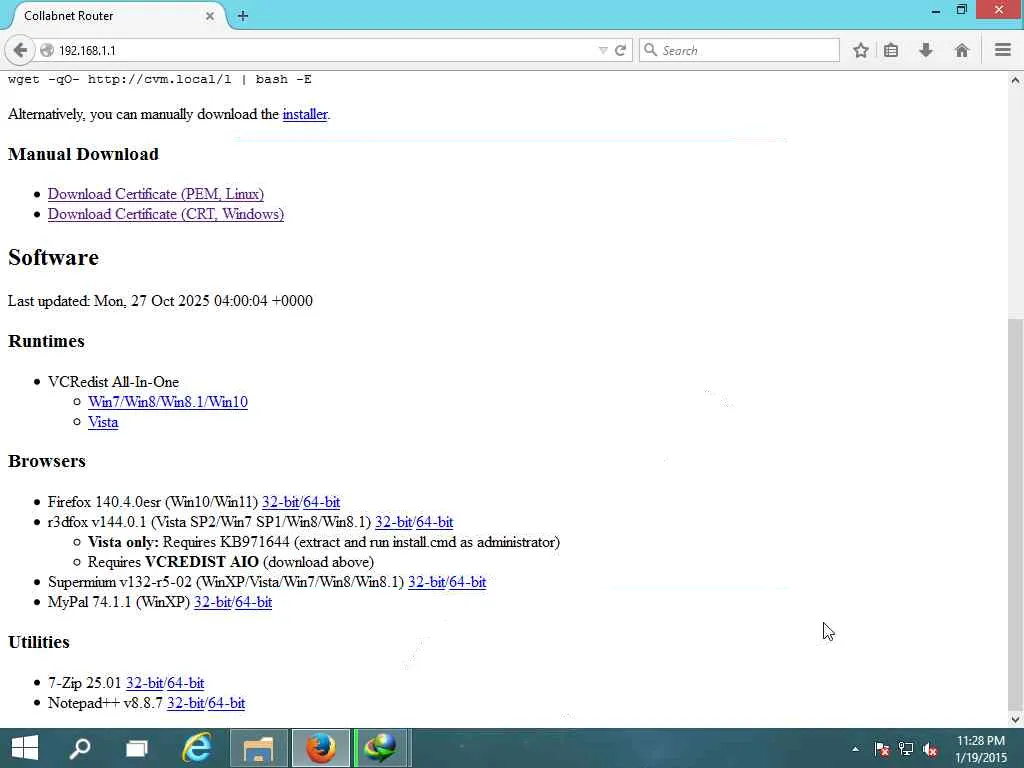Viewport: 1024px width, 768px height.
Task: Click the Manual Download heading
Action: click(x=84, y=154)
